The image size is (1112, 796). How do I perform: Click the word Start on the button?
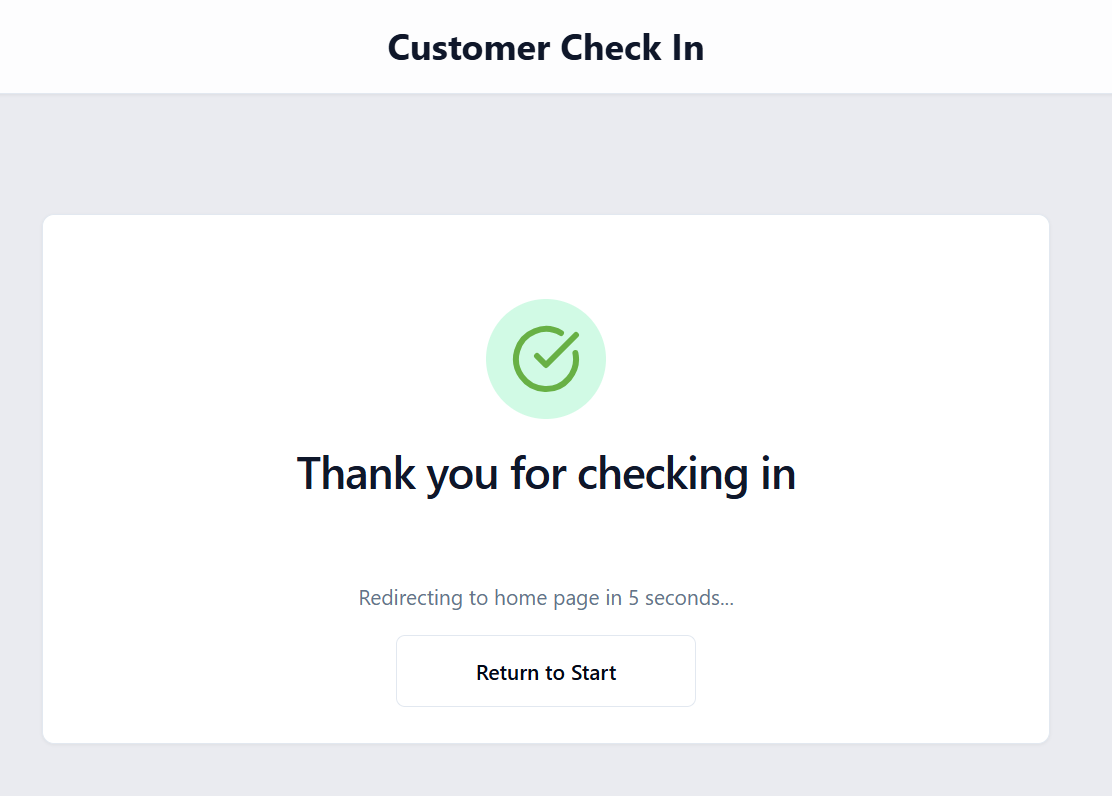(593, 673)
